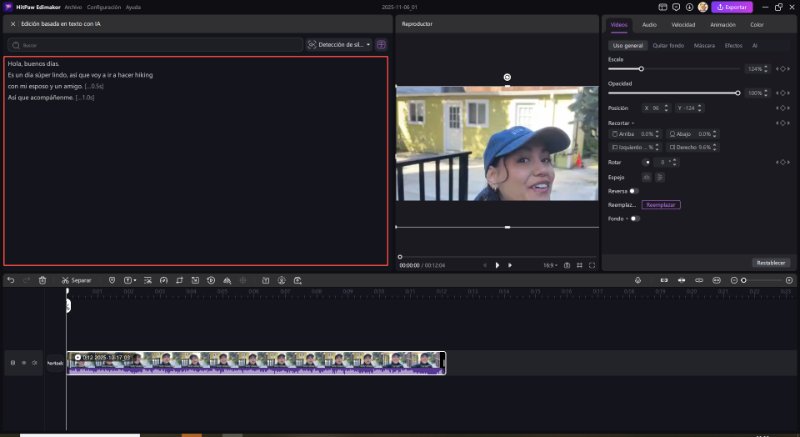This screenshot has height=437, width=800.
Task: Switch to the Audio tab
Action: point(649,24)
